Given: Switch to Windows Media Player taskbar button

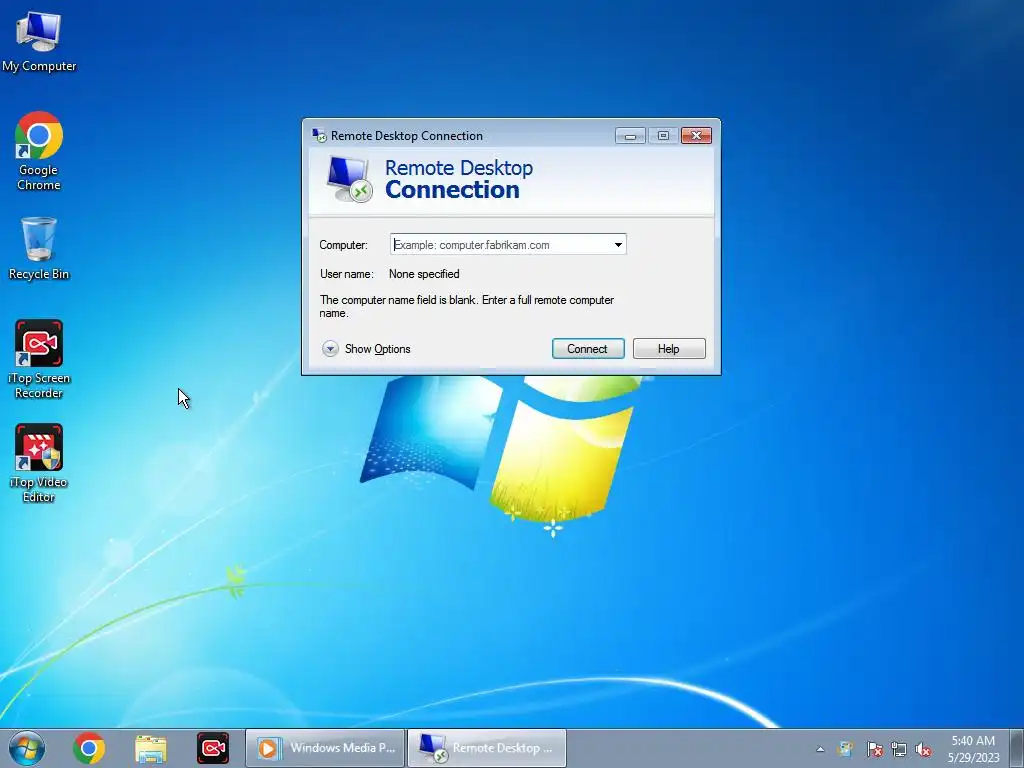Looking at the screenshot, I should point(325,748).
